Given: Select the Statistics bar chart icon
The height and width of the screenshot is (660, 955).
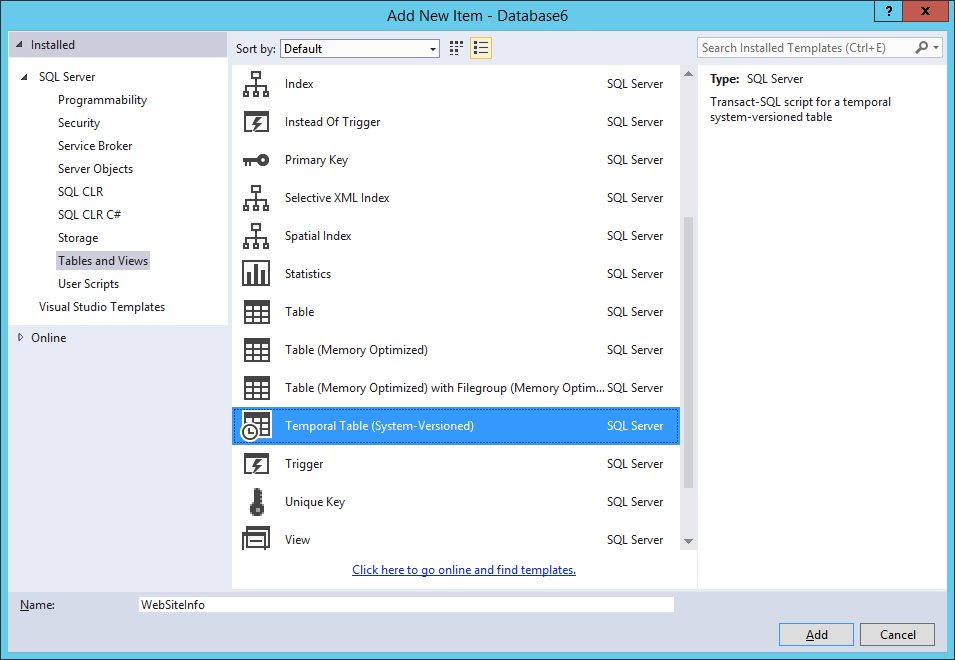Looking at the screenshot, I should click(256, 274).
